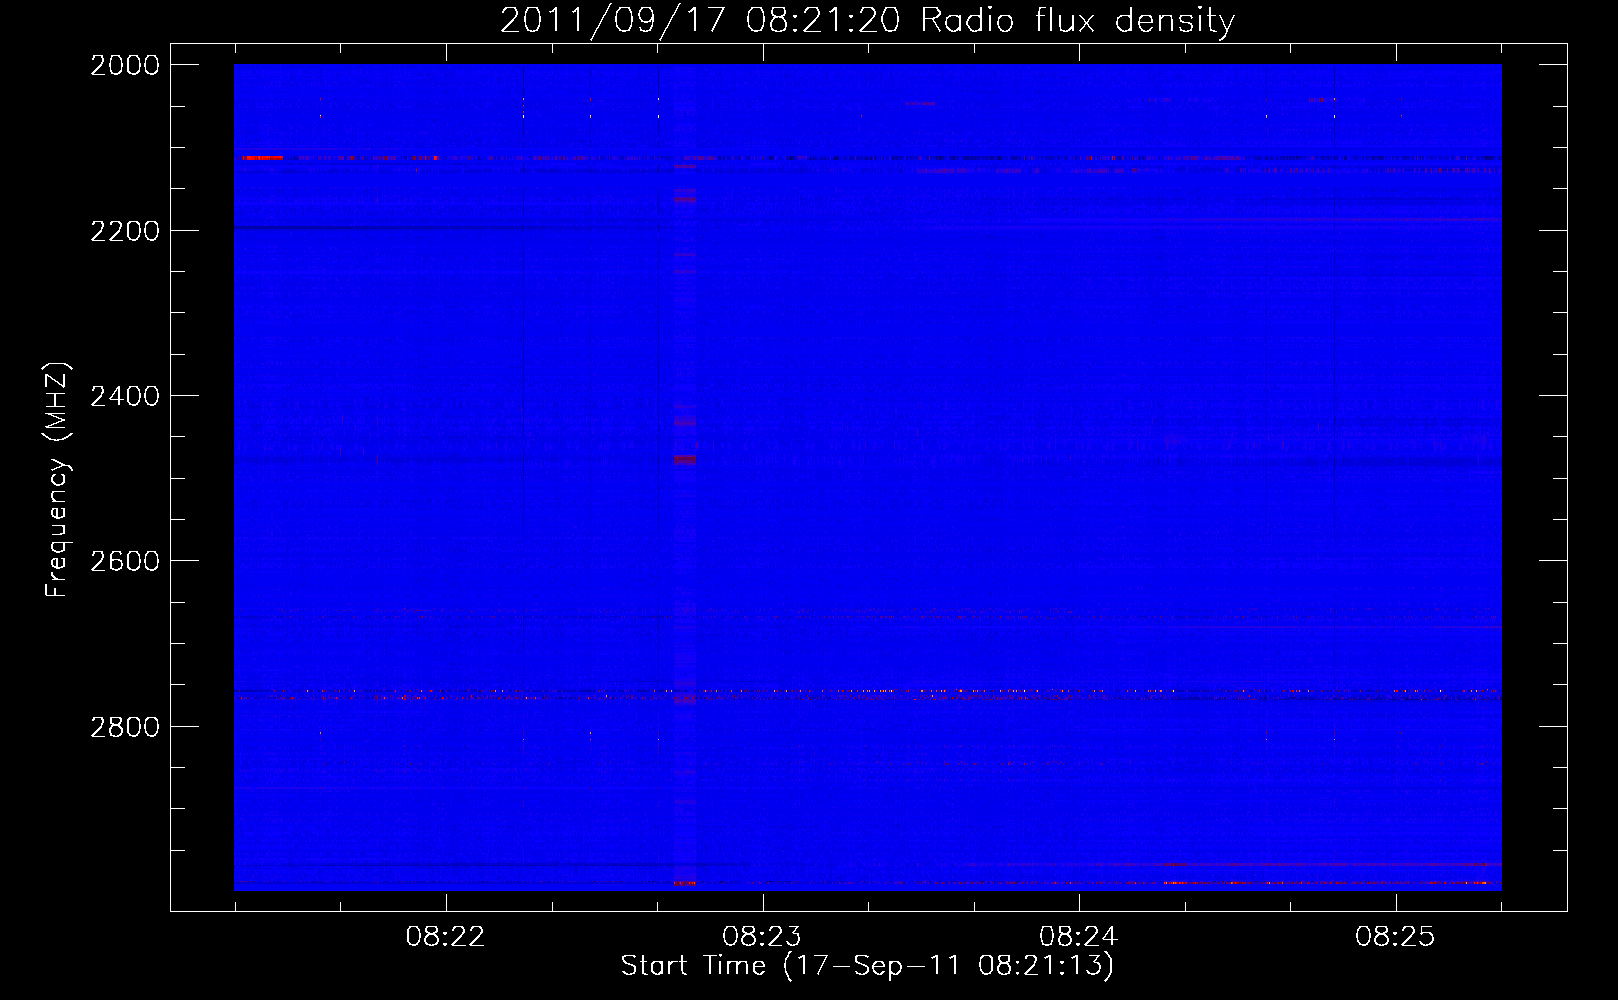Click the 2800 frequency tick label
Image resolution: width=1618 pixels, height=1000 pixels.
125,727
